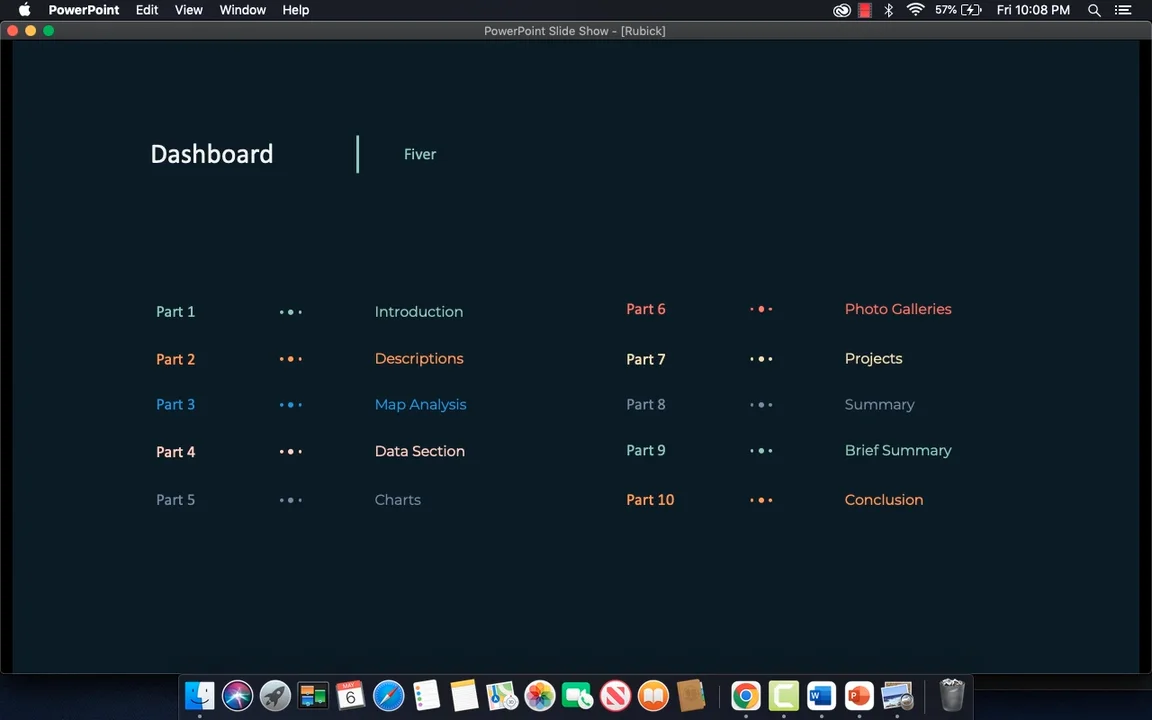Select the Part 4 label
This screenshot has height=720, width=1152.
point(176,452)
